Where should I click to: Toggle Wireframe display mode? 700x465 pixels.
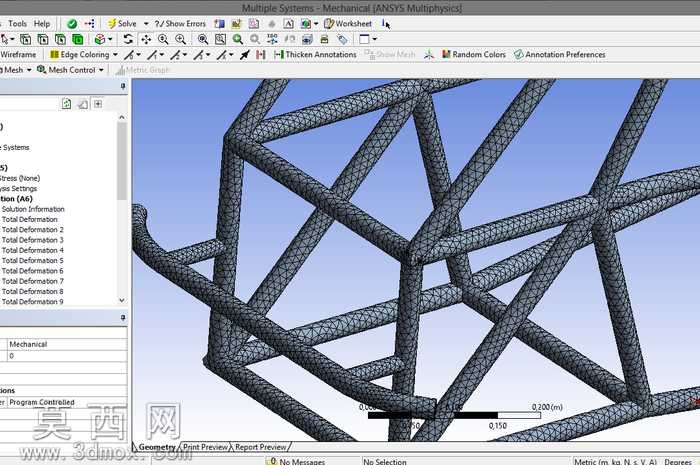pyautogui.click(x=18, y=54)
